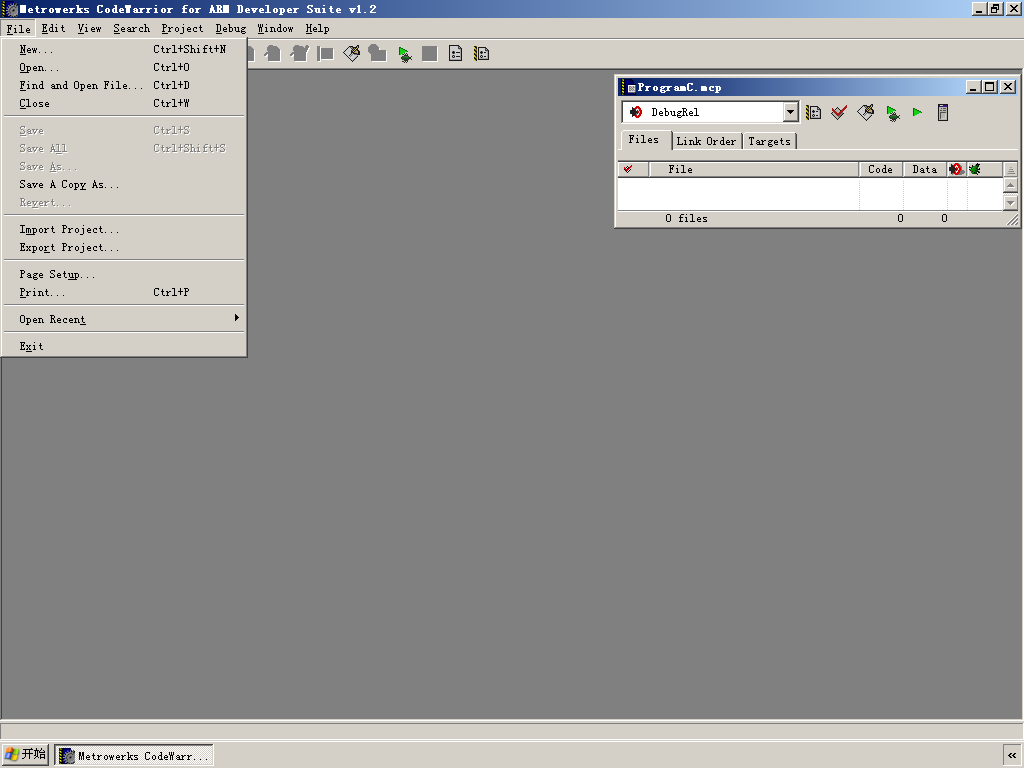Click the plain document list icon in main toolbar
Viewport: 1024px width, 768px height.
click(456, 54)
